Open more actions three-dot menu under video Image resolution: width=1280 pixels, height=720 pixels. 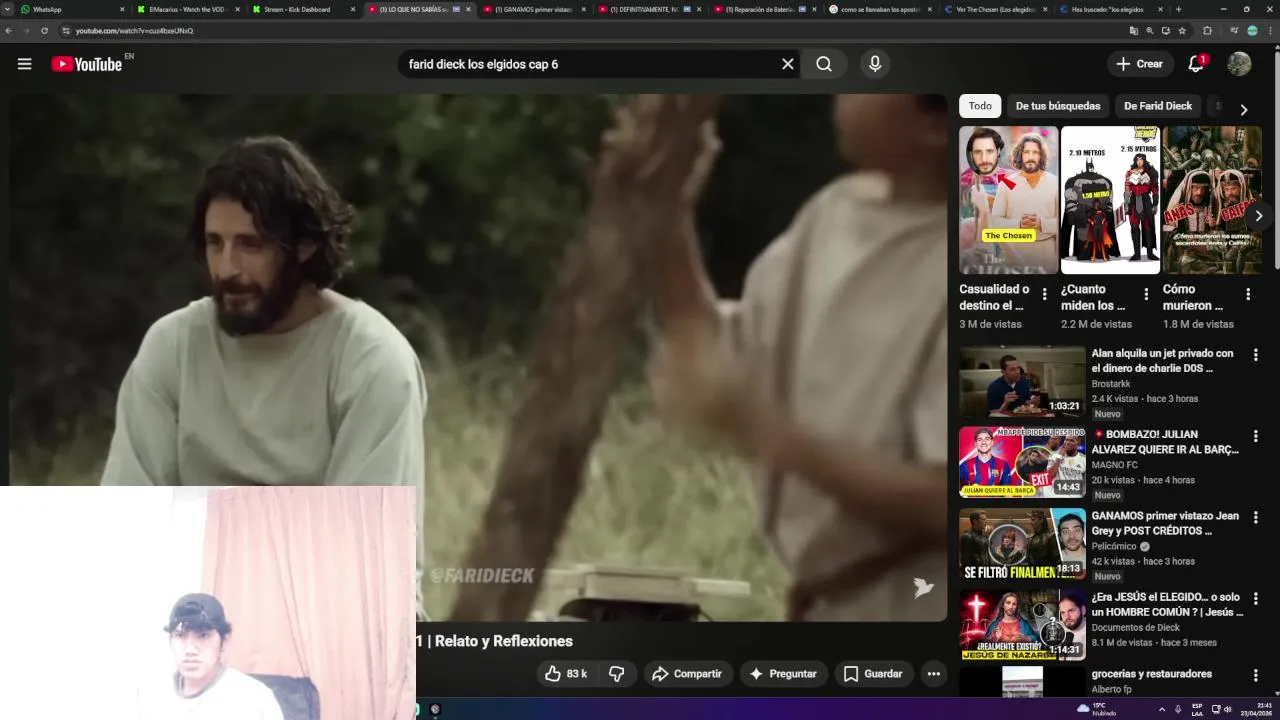pos(933,674)
